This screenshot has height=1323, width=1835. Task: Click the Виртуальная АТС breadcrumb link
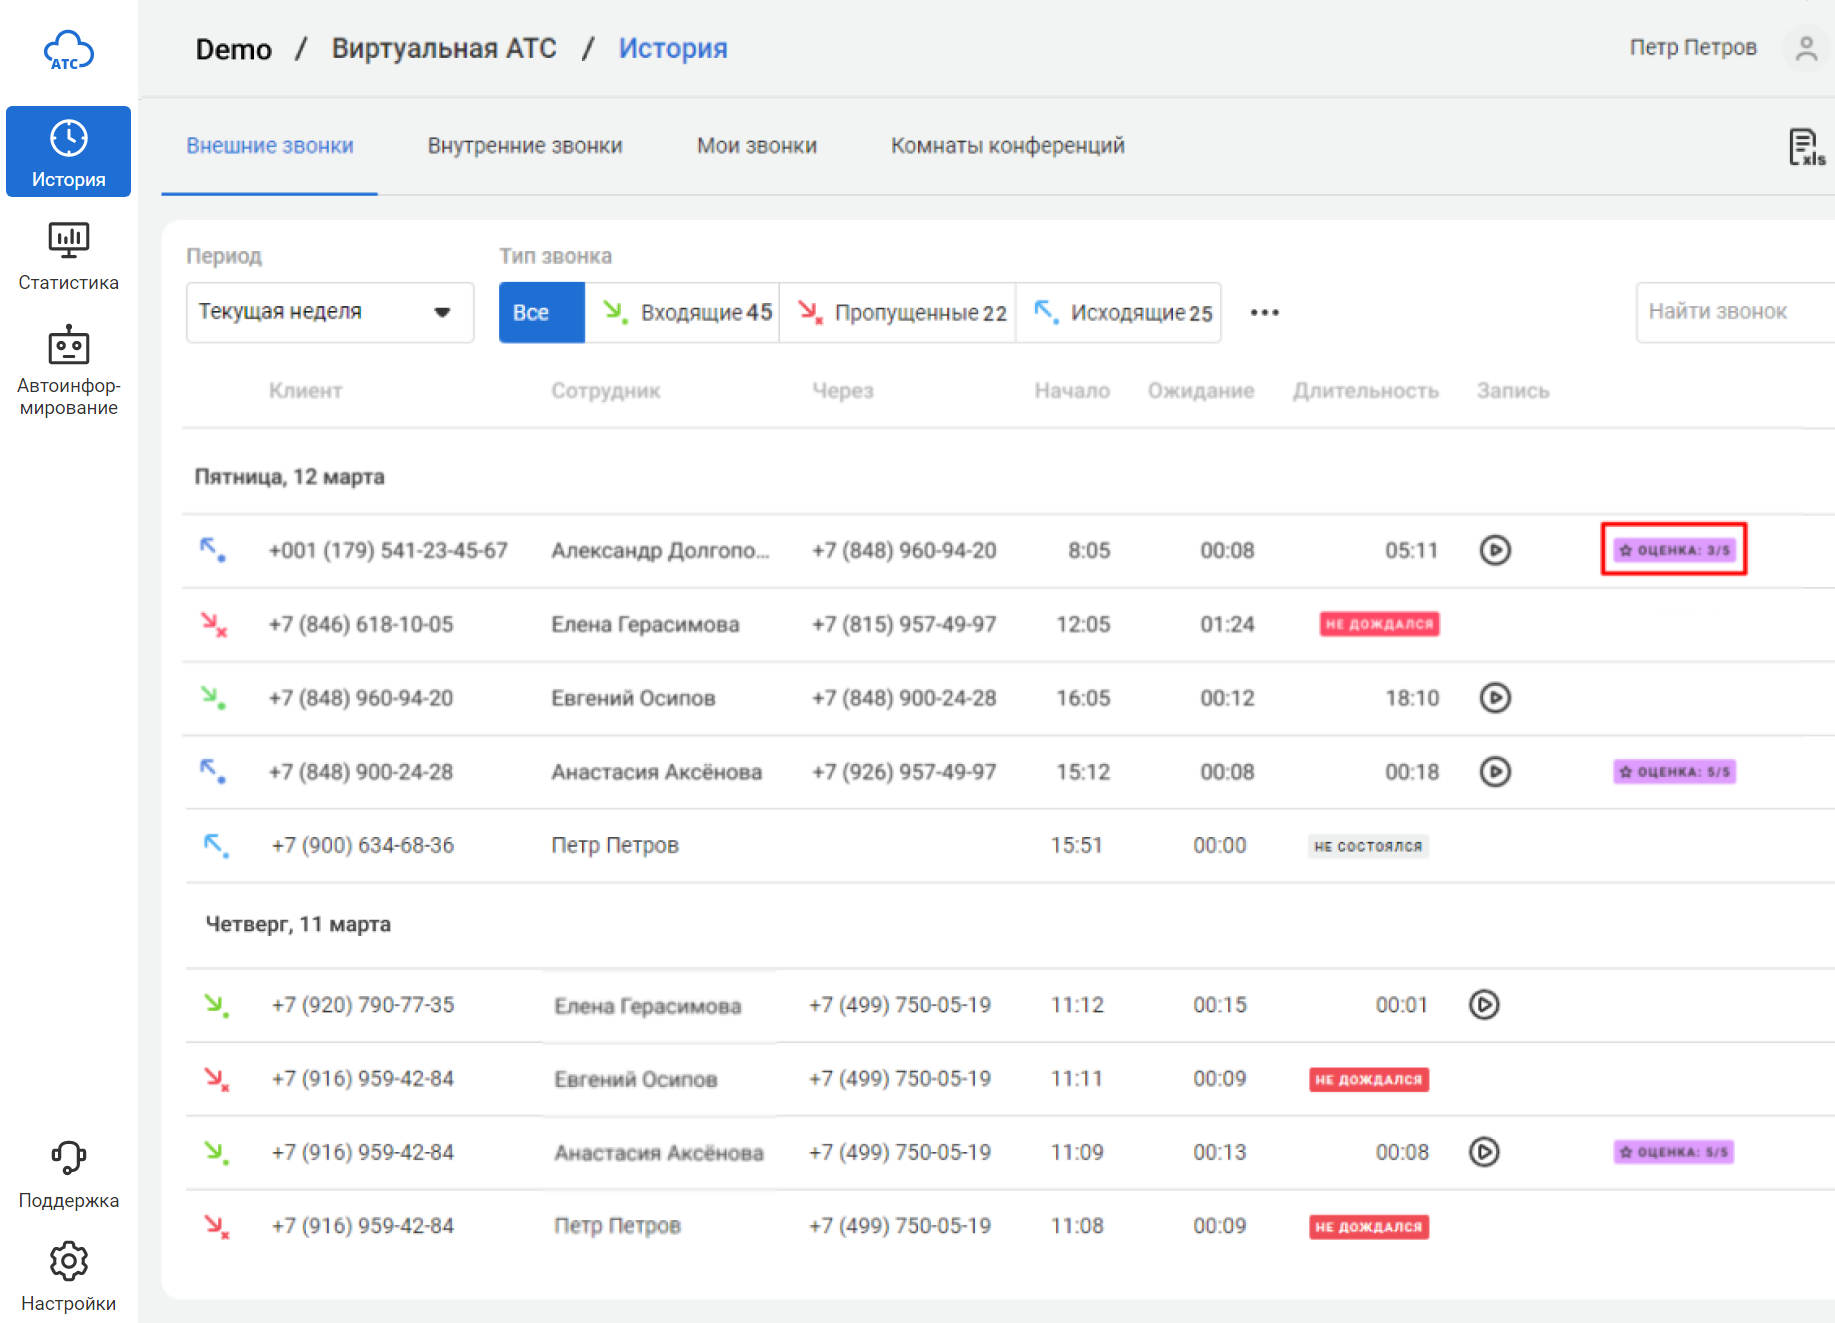tap(443, 48)
